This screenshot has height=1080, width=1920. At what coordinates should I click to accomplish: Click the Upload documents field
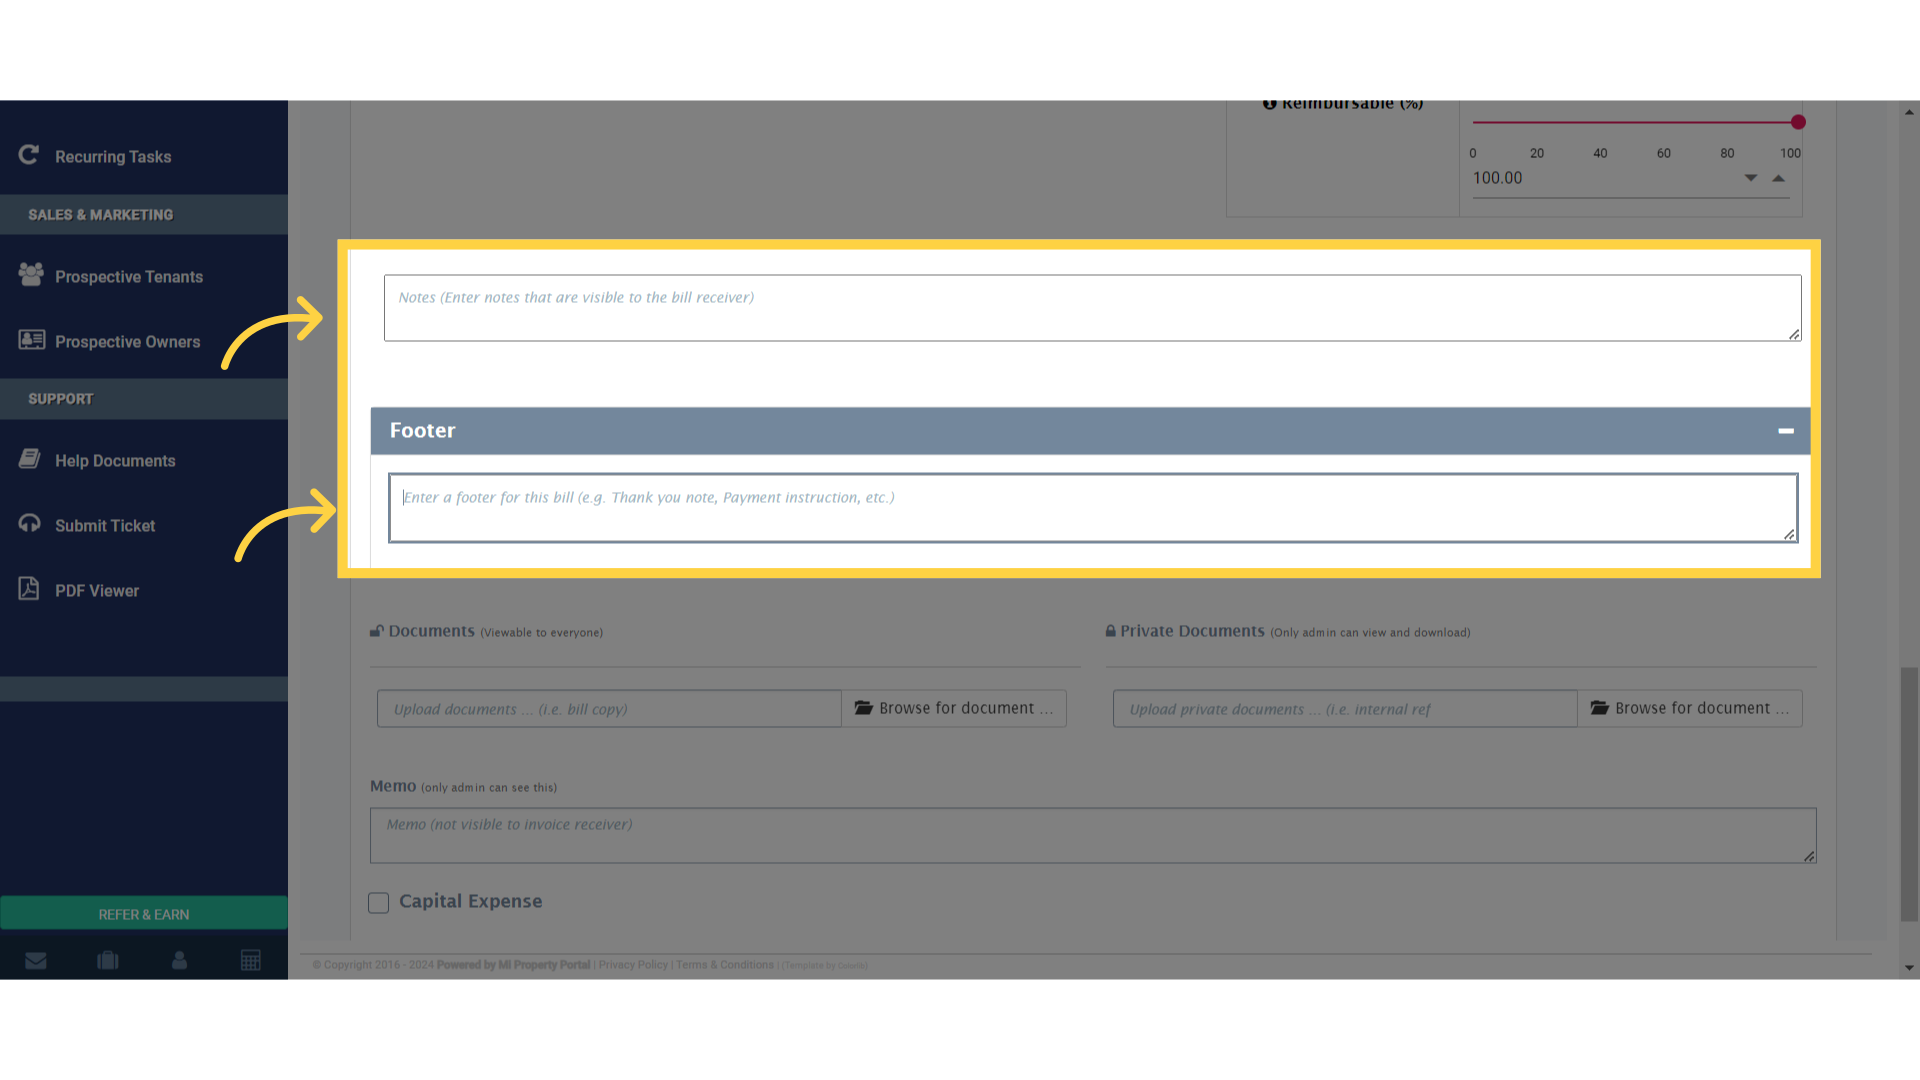click(x=609, y=709)
